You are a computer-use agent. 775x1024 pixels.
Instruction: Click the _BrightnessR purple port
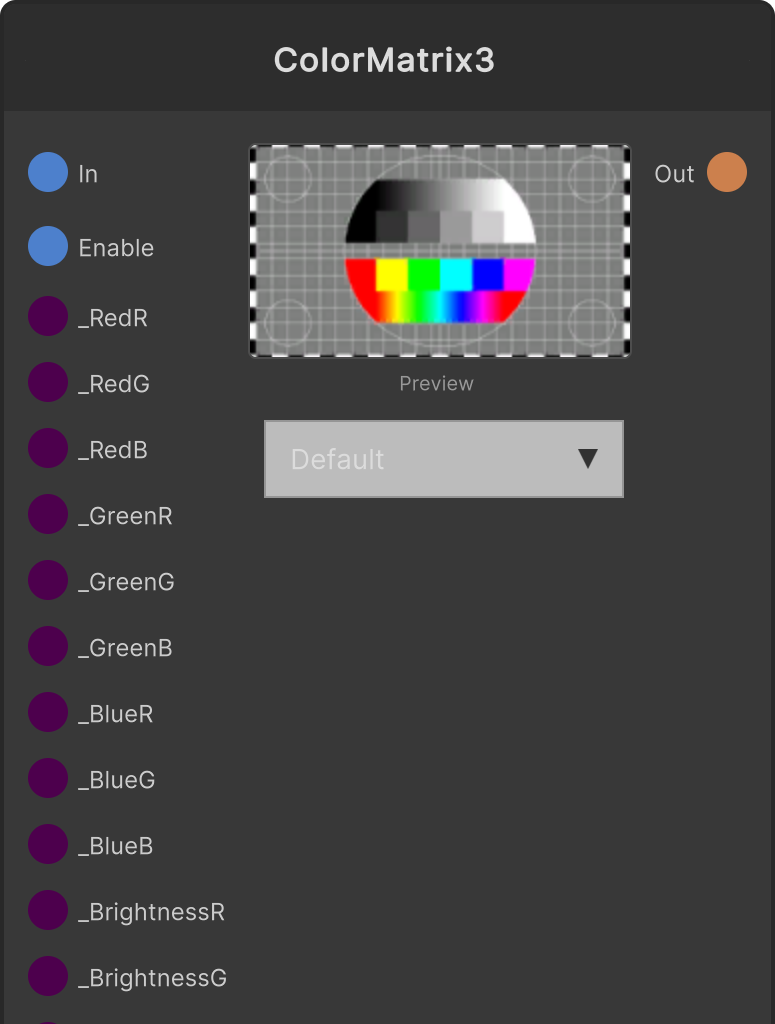click(48, 910)
